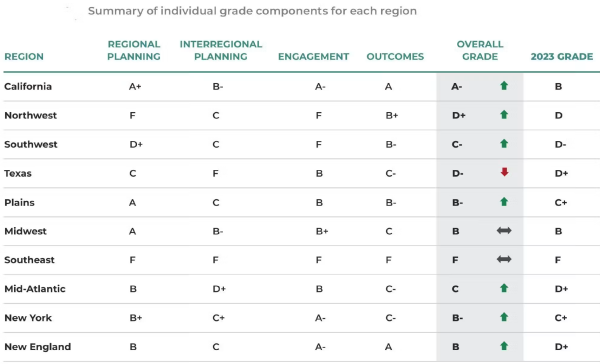The height and width of the screenshot is (364, 600).
Task: Click Southeast's gray sideways arrow icon
Action: 504,259
